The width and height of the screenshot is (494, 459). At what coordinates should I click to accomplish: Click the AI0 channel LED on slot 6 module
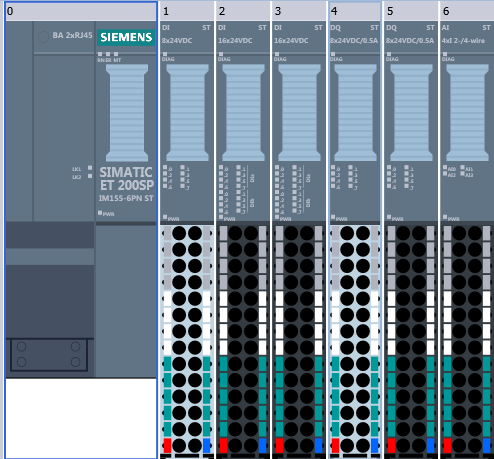(x=445, y=167)
